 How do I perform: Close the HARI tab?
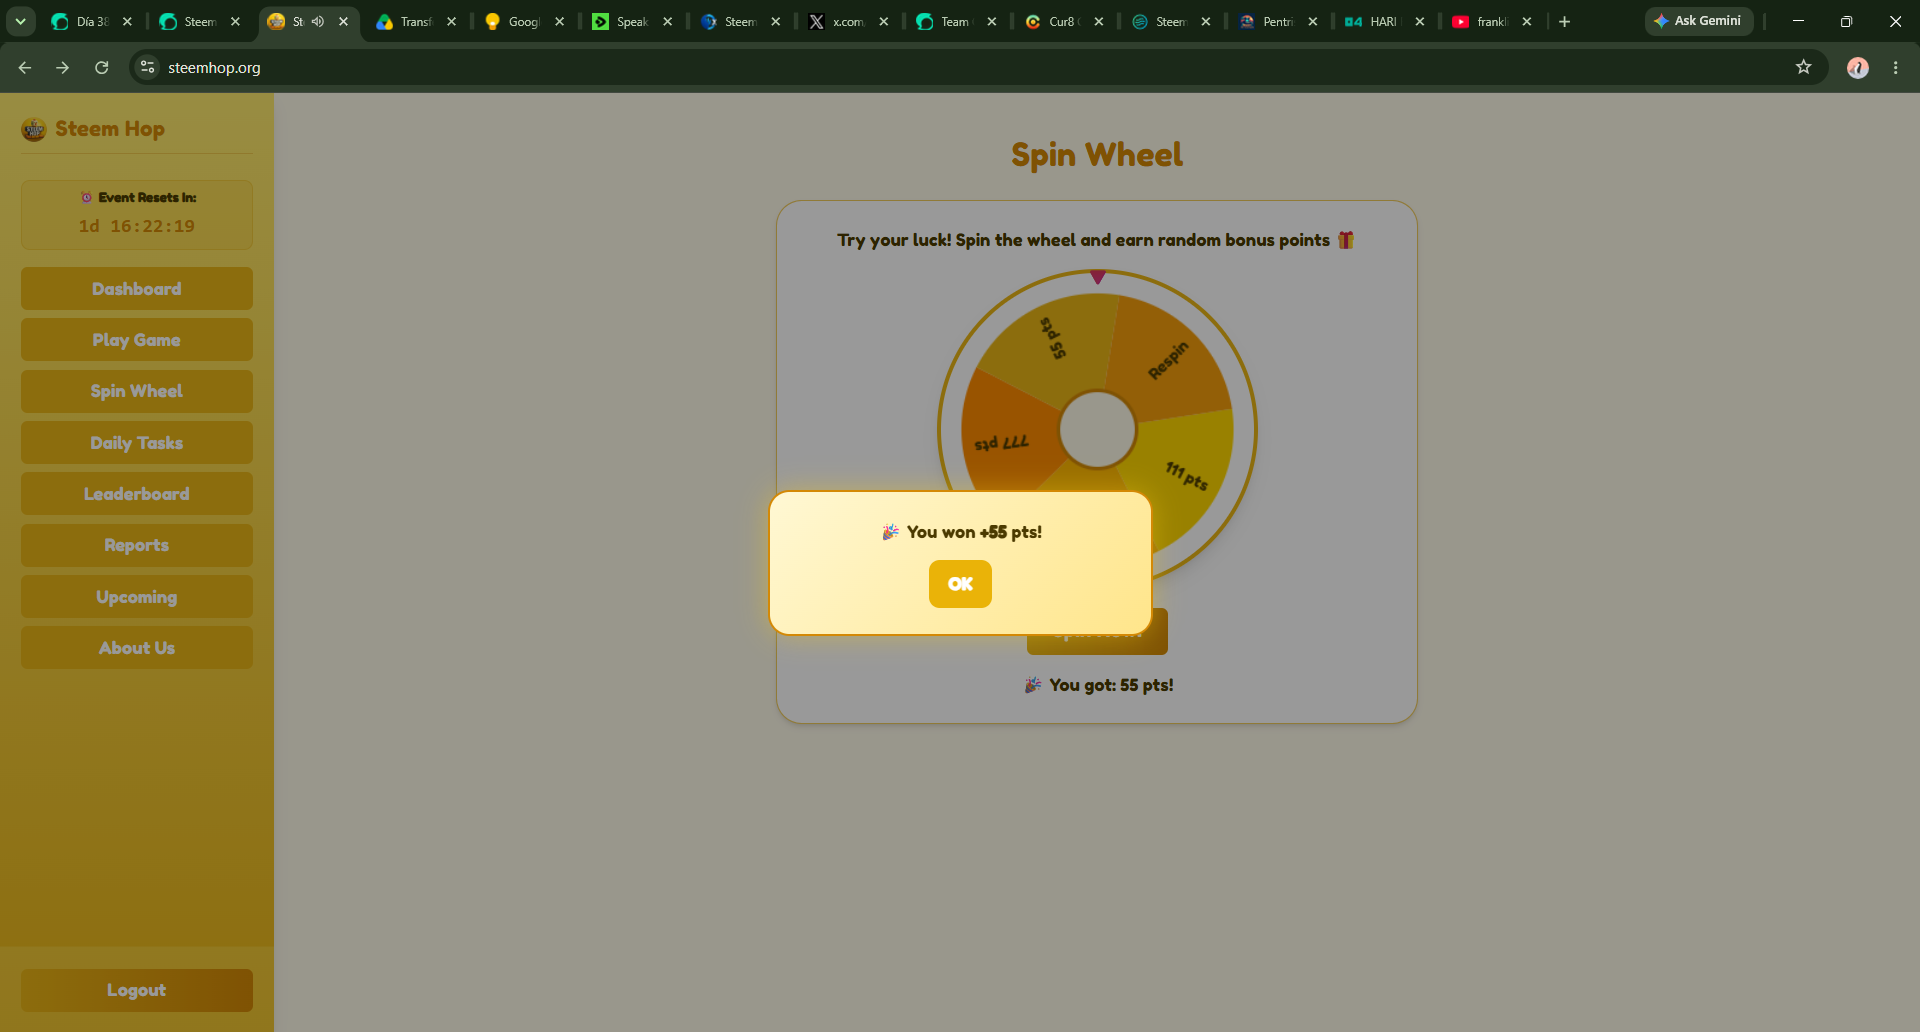click(x=1419, y=21)
